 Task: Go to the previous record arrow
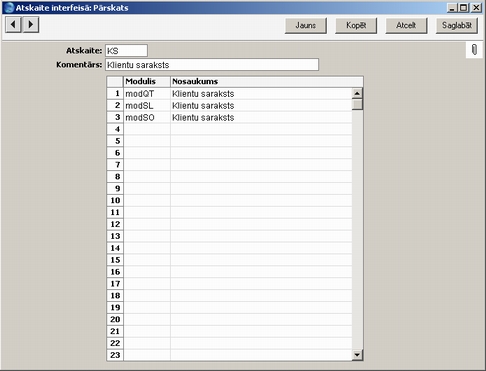13,25
